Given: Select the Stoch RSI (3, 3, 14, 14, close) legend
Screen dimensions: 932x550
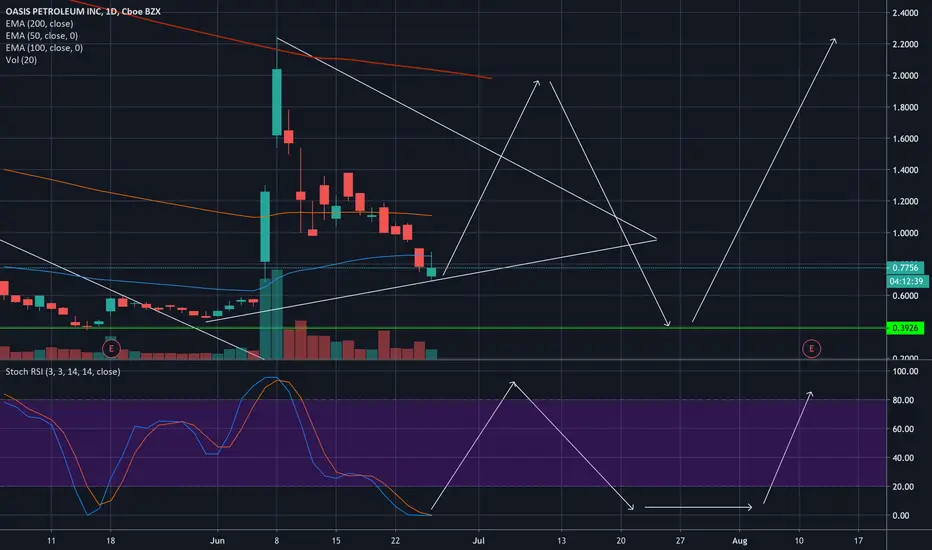Looking at the screenshot, I should [63, 372].
